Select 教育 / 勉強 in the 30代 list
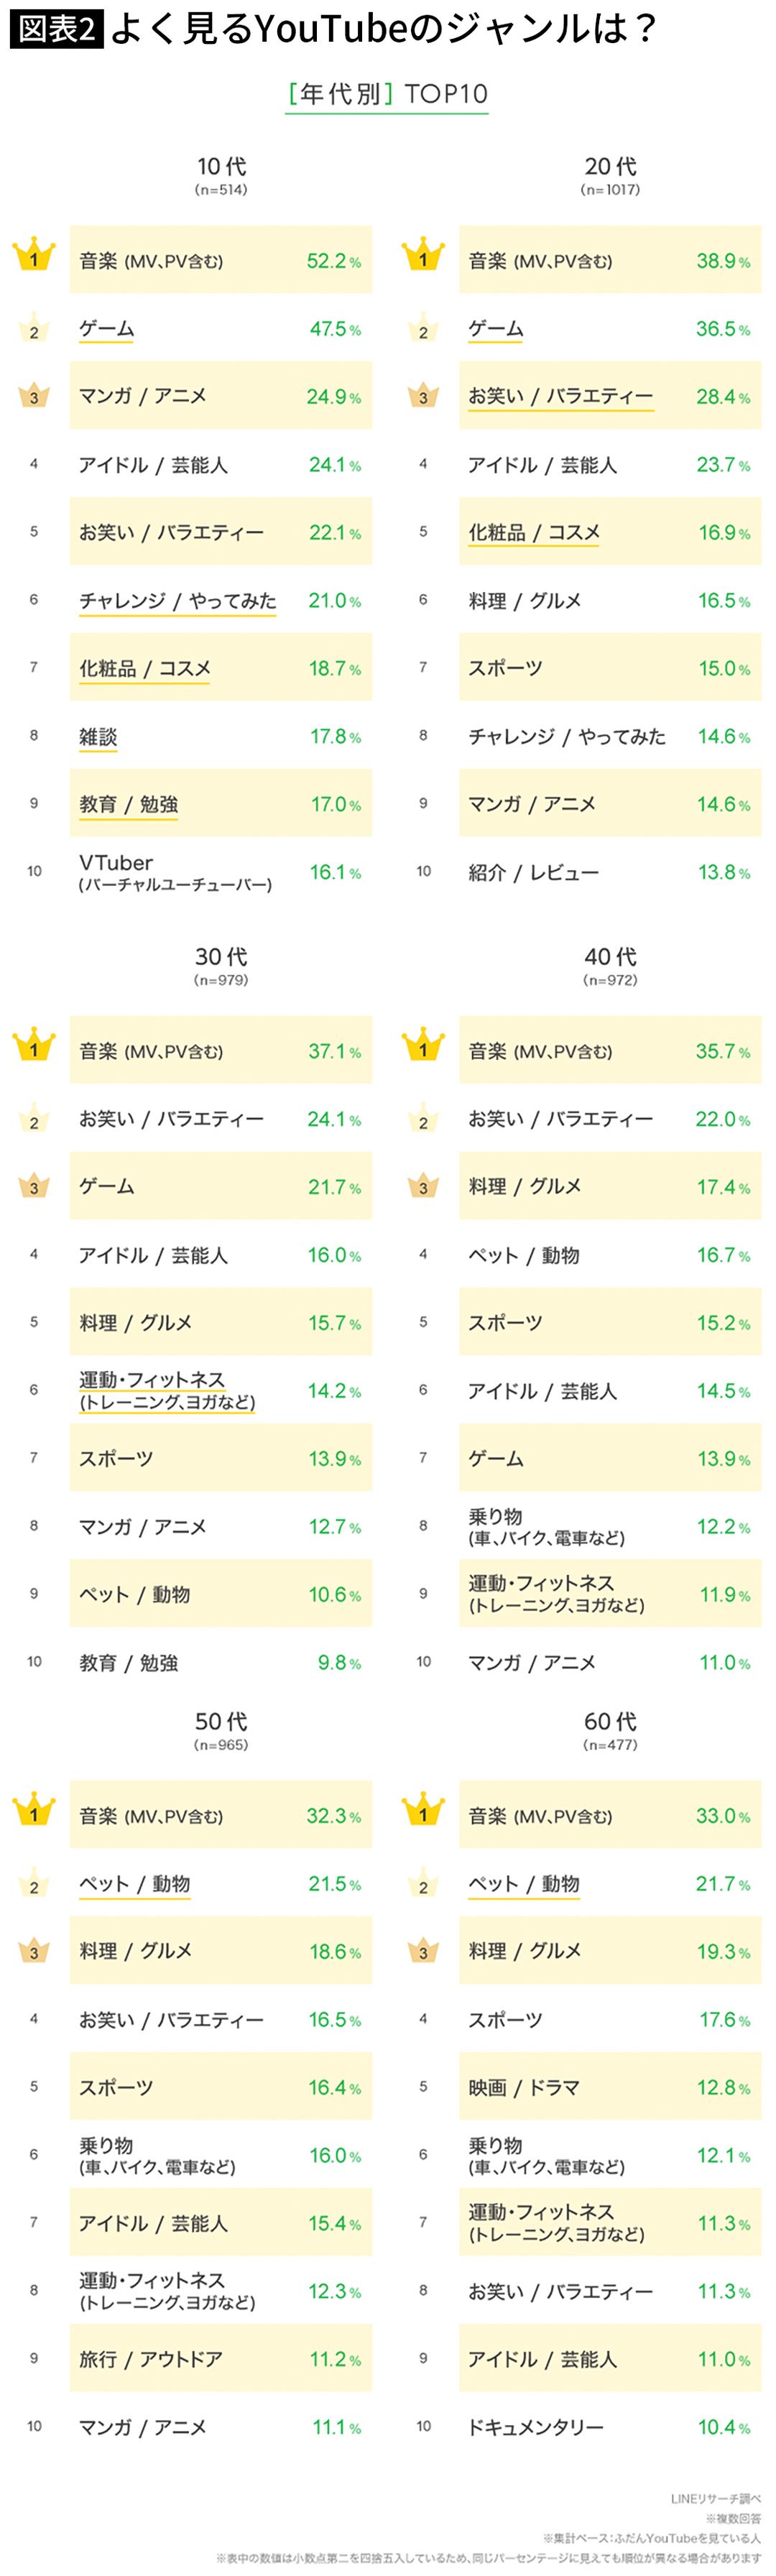The width and height of the screenshot is (776, 2576). 129,1663
